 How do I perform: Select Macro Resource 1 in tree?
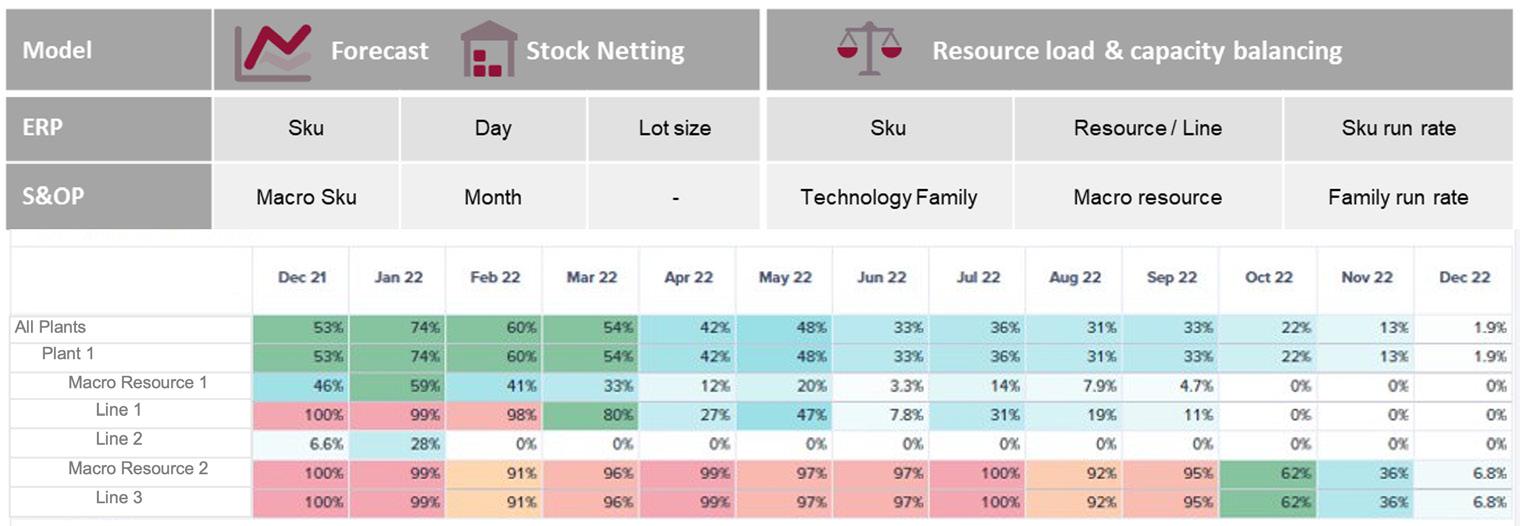tap(138, 383)
